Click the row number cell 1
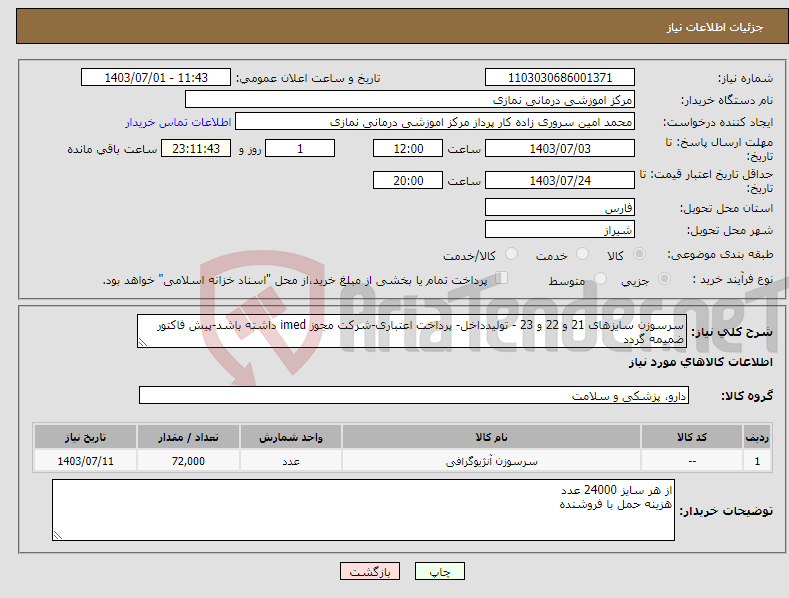Screen dimensions: 789x598 (x=757, y=461)
